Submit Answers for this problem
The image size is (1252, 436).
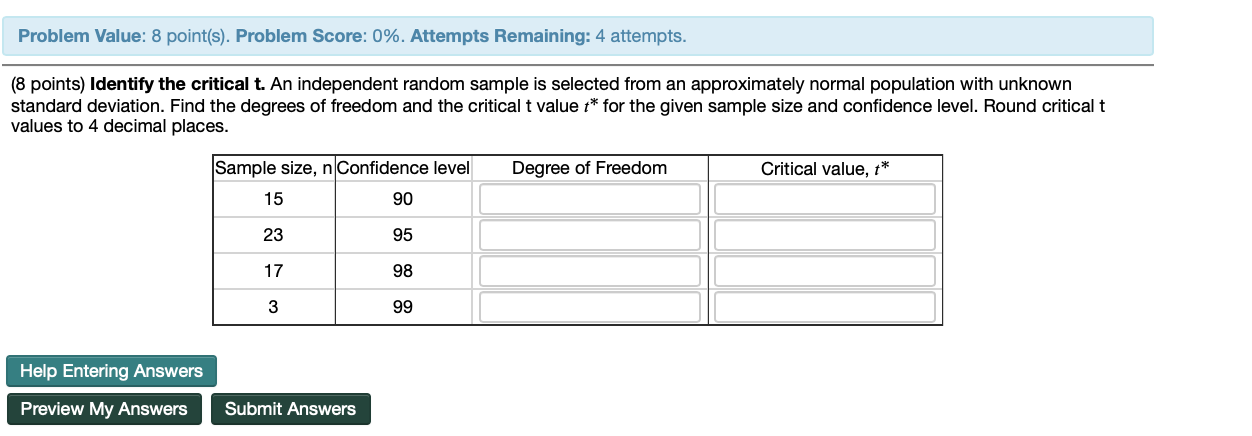(290, 409)
